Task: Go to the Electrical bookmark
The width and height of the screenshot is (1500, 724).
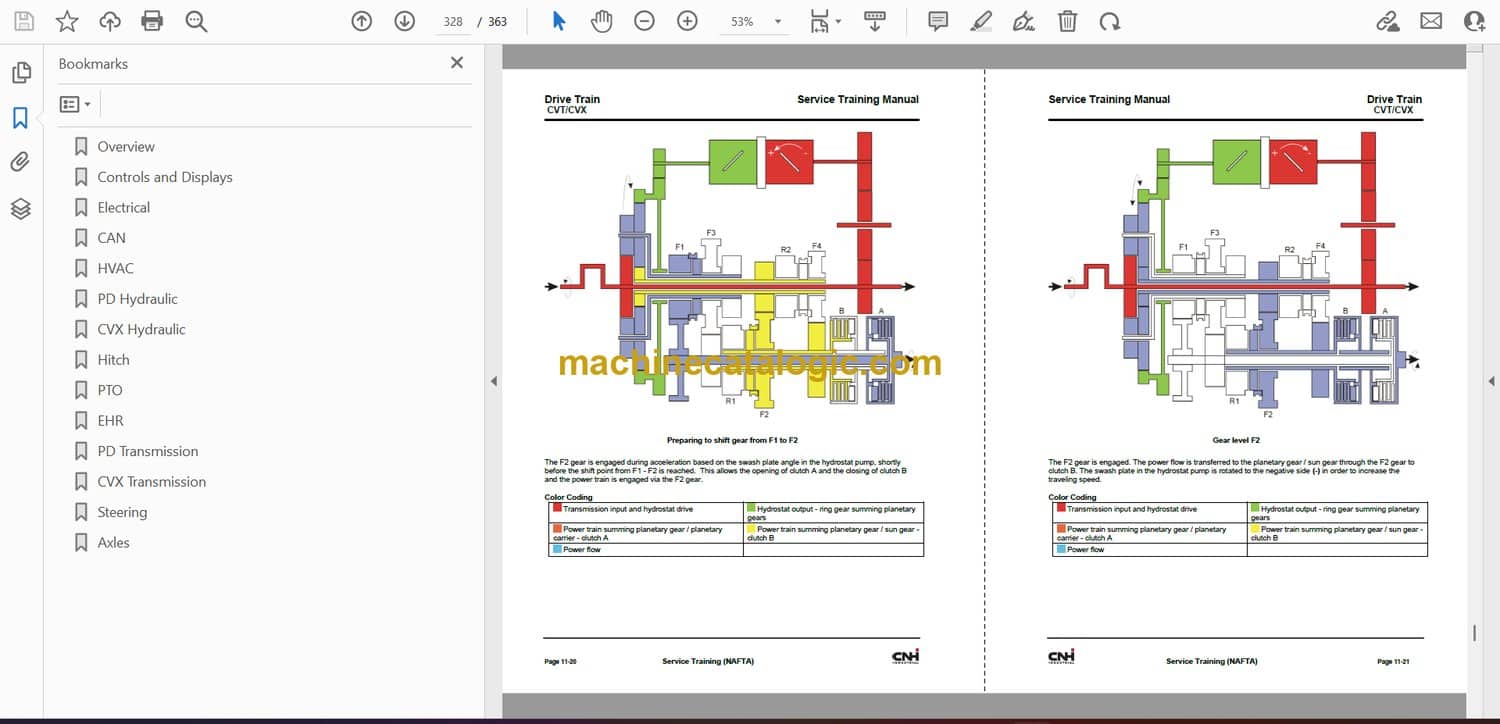Action: click(123, 207)
